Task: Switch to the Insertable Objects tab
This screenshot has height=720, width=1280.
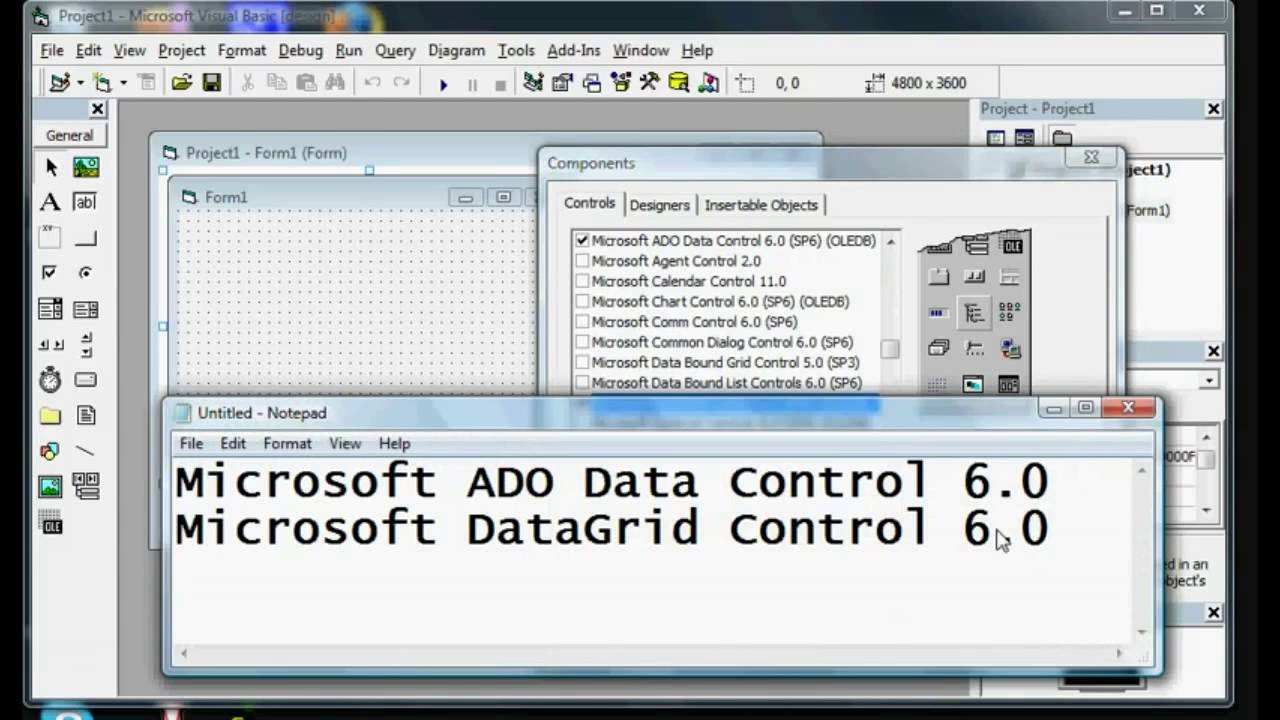Action: point(761,205)
